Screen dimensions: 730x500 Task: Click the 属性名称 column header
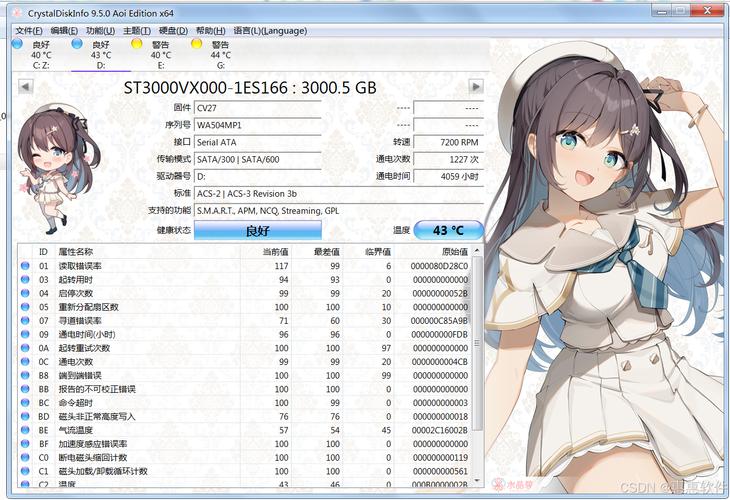click(x=148, y=252)
